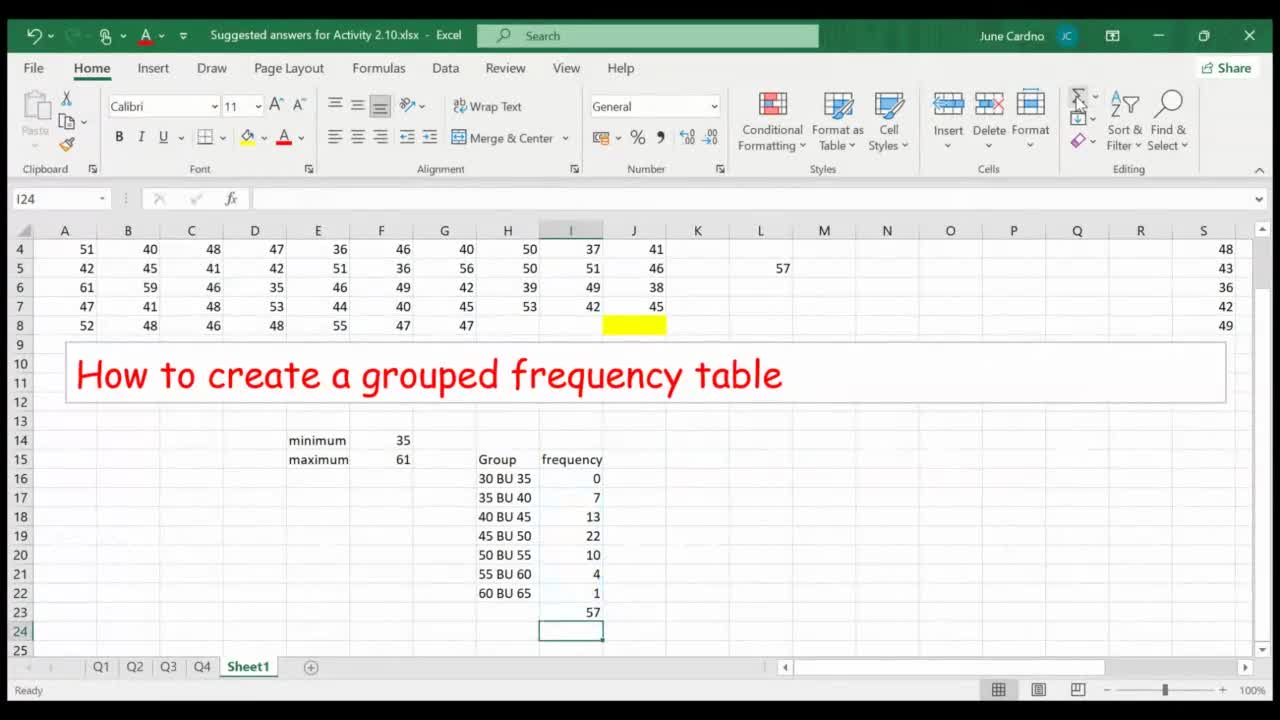Screen dimensions: 1280x720
Task: Toggle Bold formatting
Action: 119,137
